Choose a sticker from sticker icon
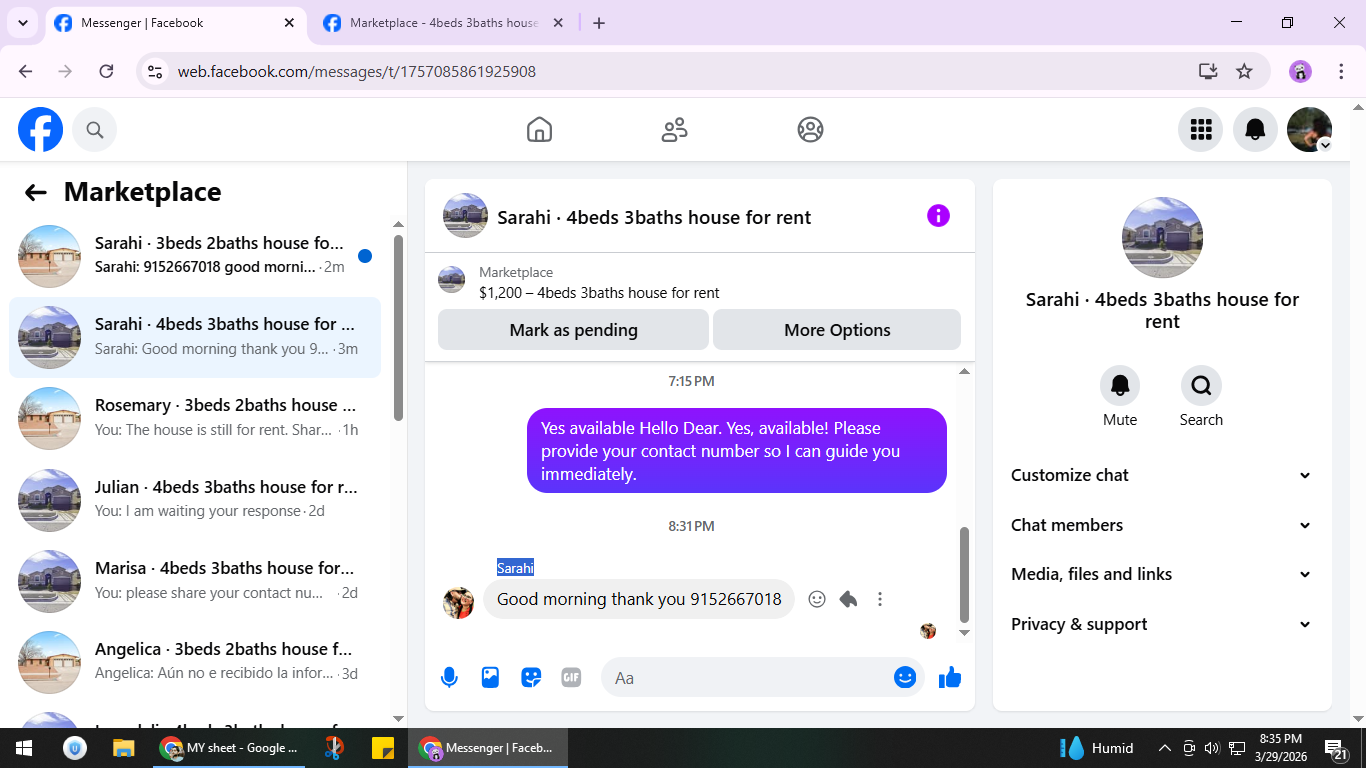Viewport: 1366px width, 768px height. 531,677
